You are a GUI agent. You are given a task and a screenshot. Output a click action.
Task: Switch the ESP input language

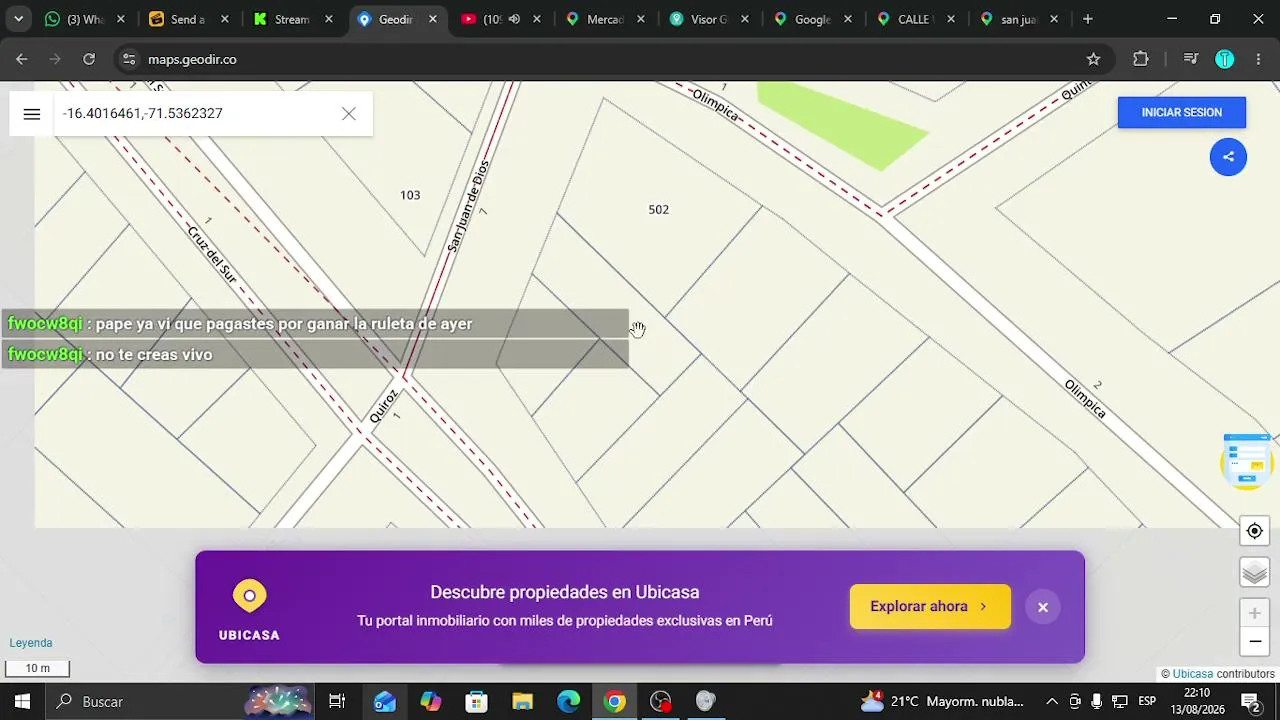1147,701
